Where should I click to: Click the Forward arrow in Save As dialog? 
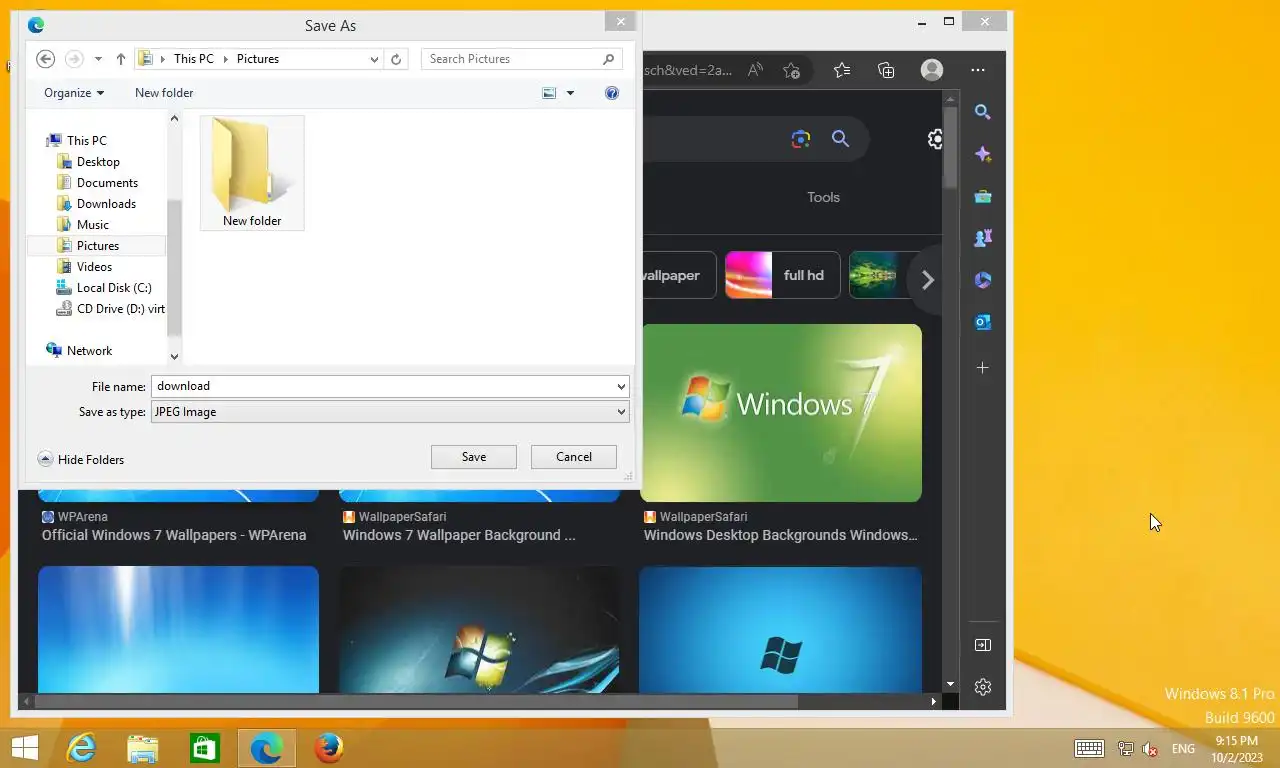coord(74,59)
